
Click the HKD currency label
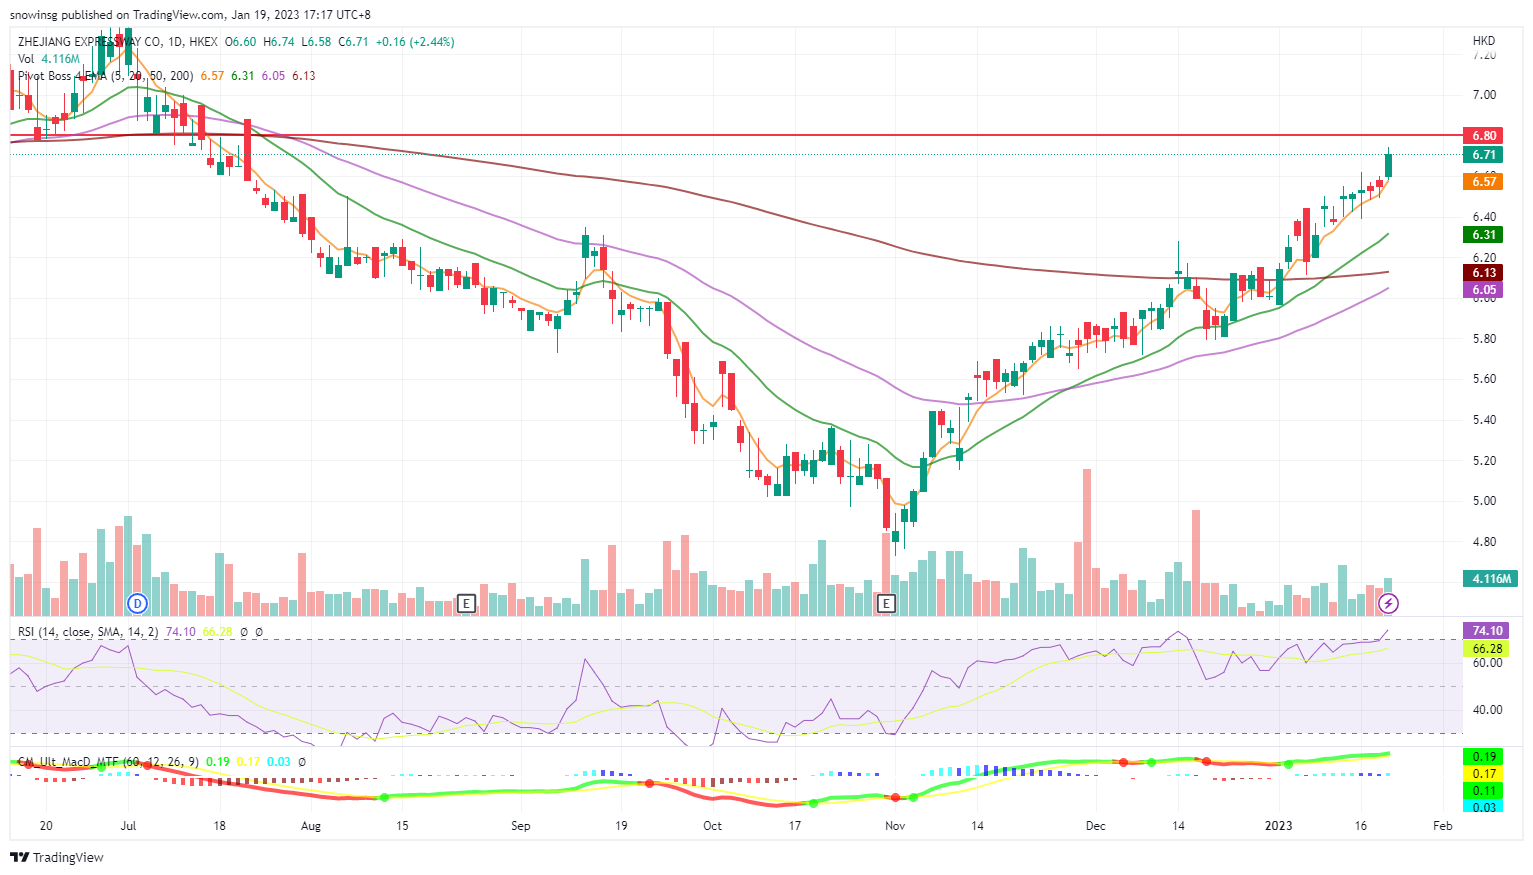pos(1484,41)
